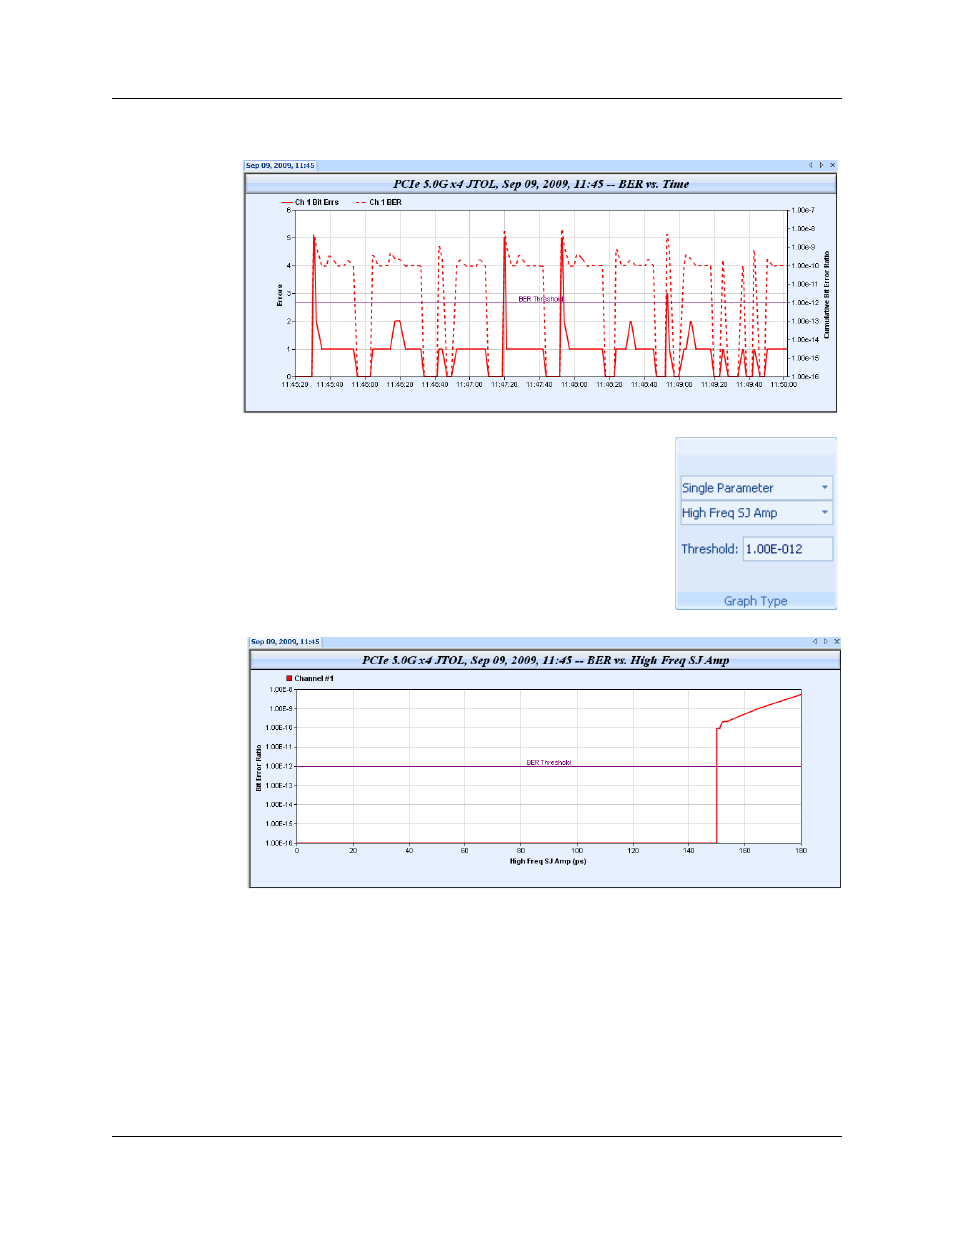Click the BER vs. High Freq SJ Amp title bar

[x=545, y=660]
